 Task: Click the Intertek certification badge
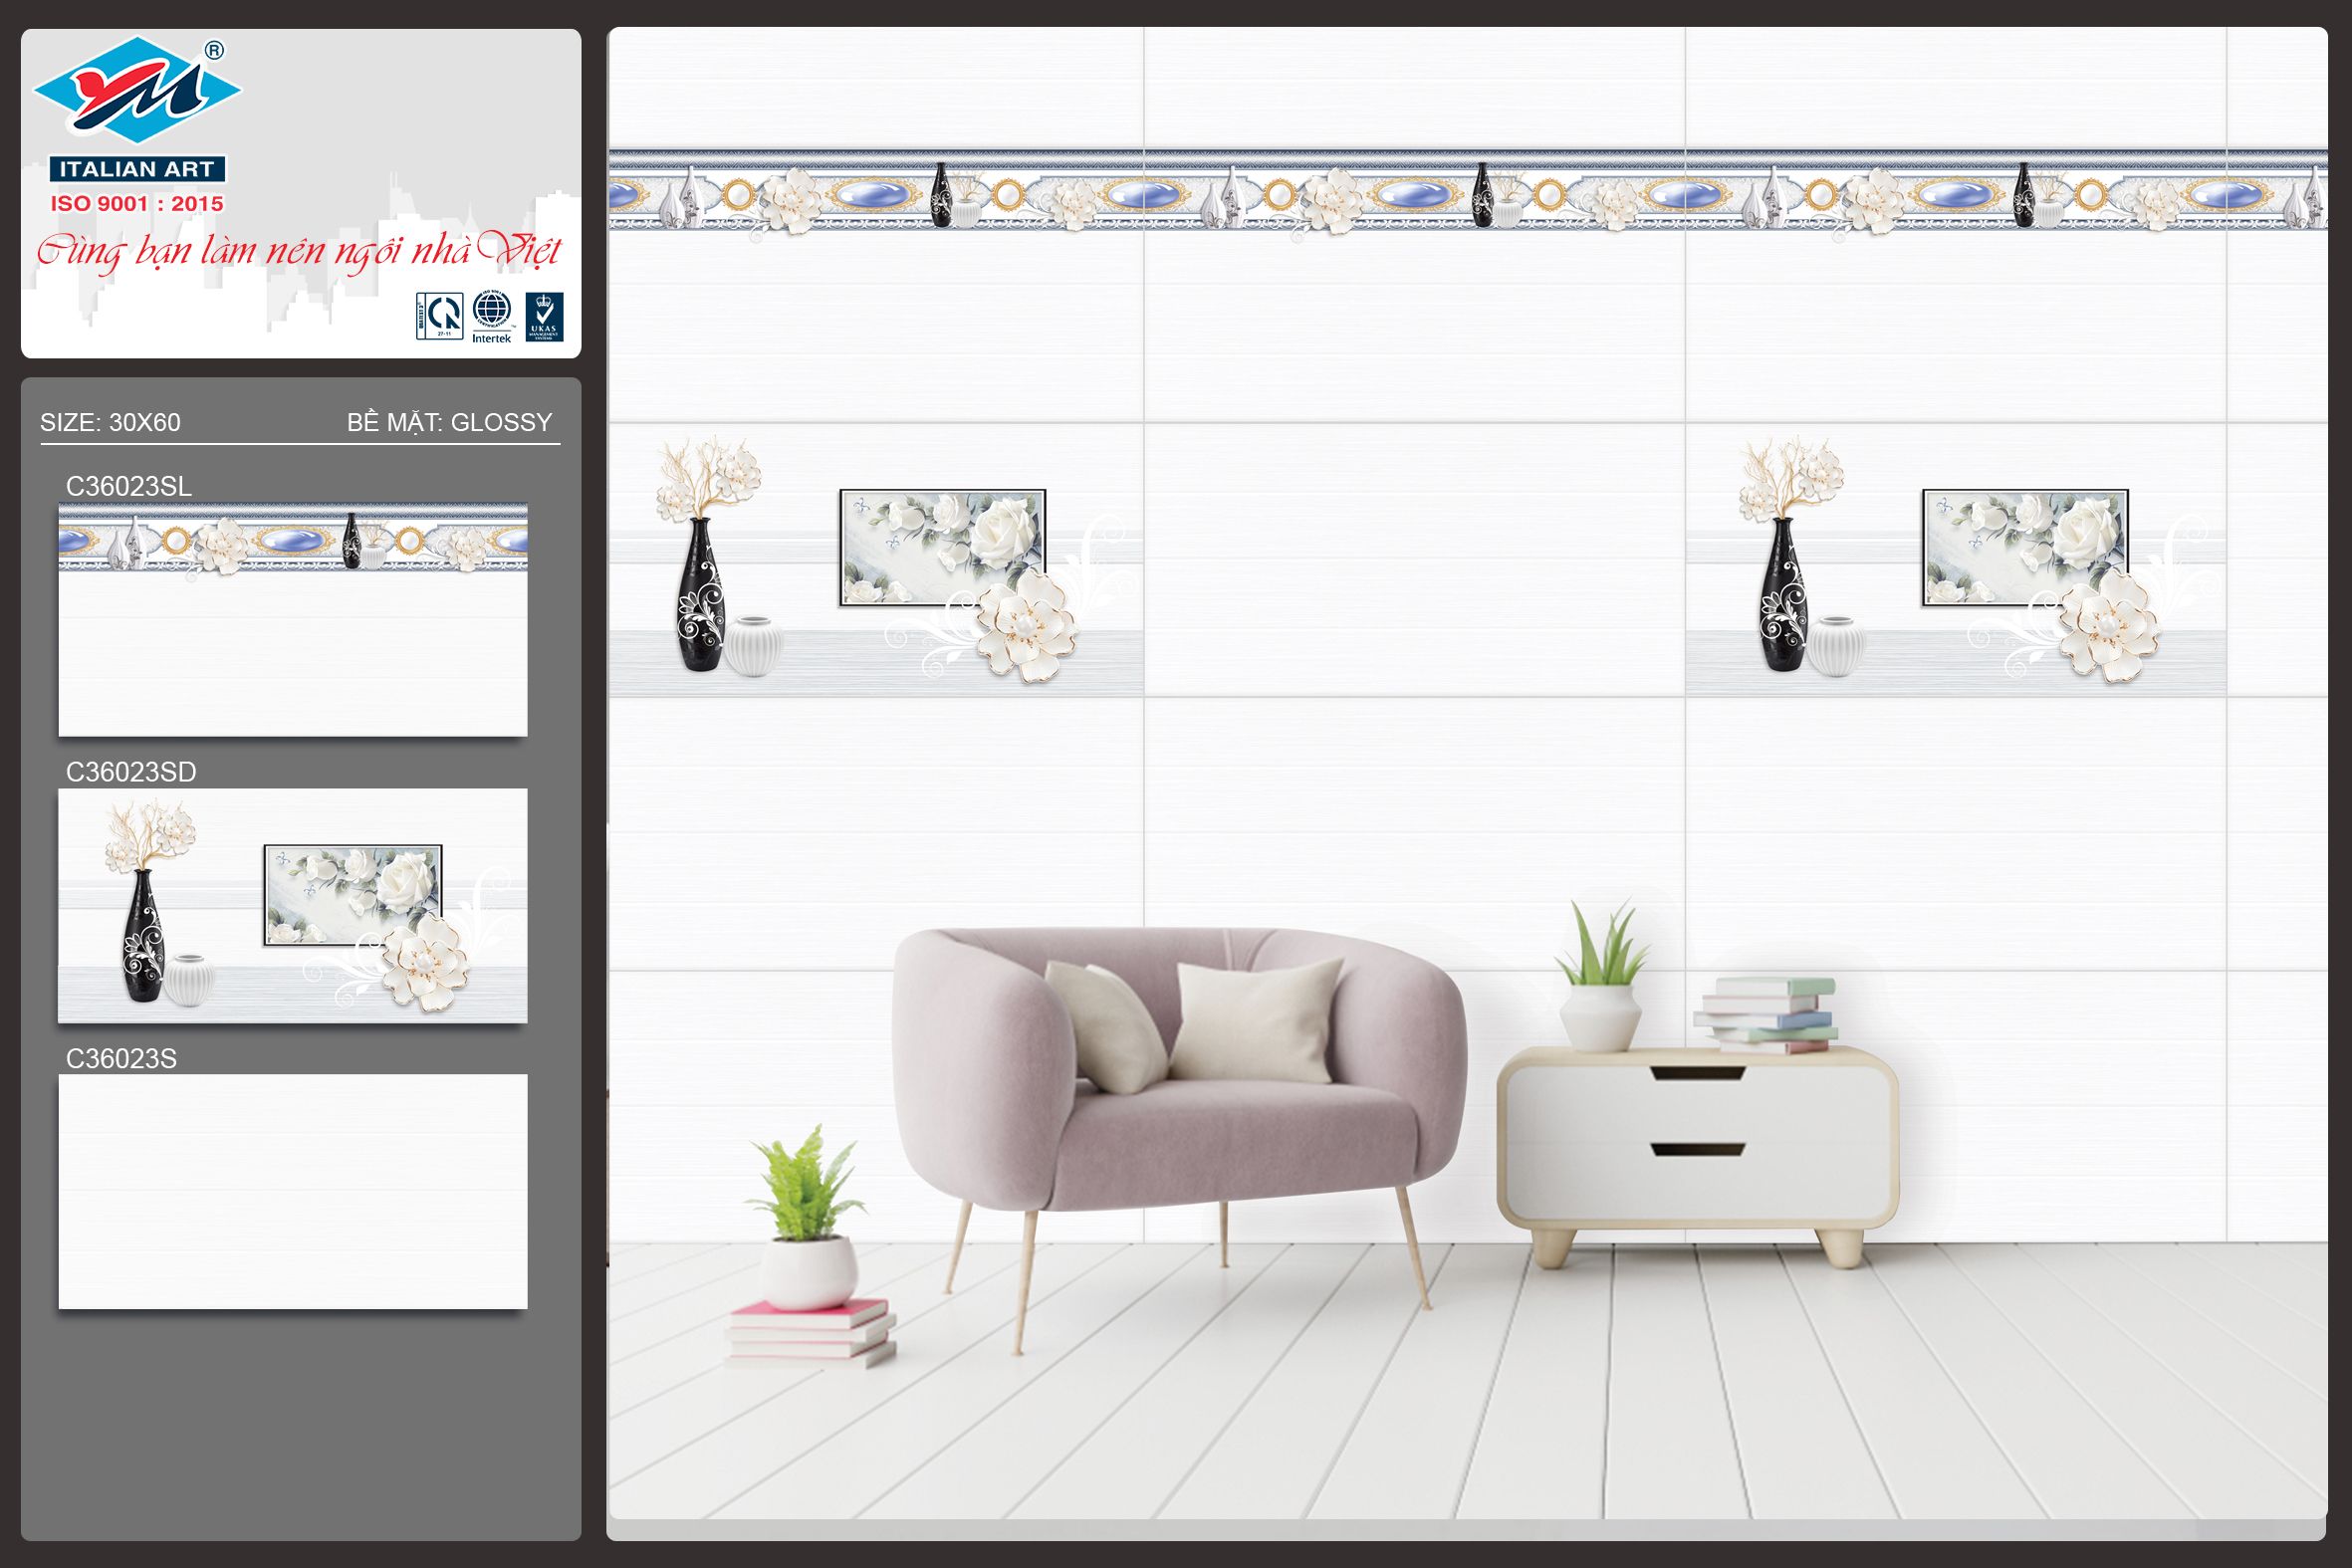click(491, 316)
